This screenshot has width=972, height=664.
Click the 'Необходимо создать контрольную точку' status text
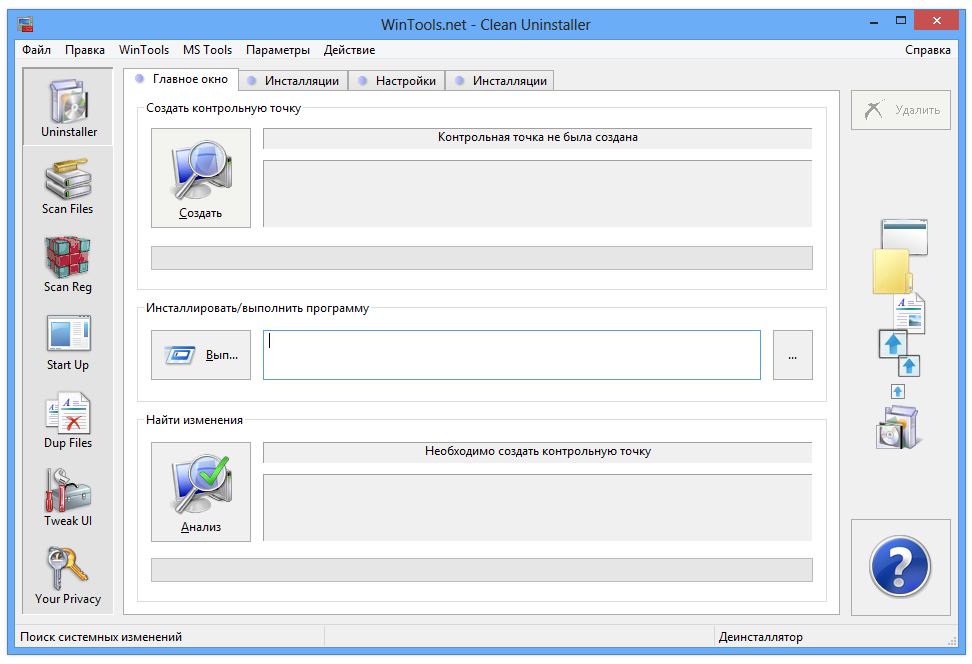pos(537,451)
